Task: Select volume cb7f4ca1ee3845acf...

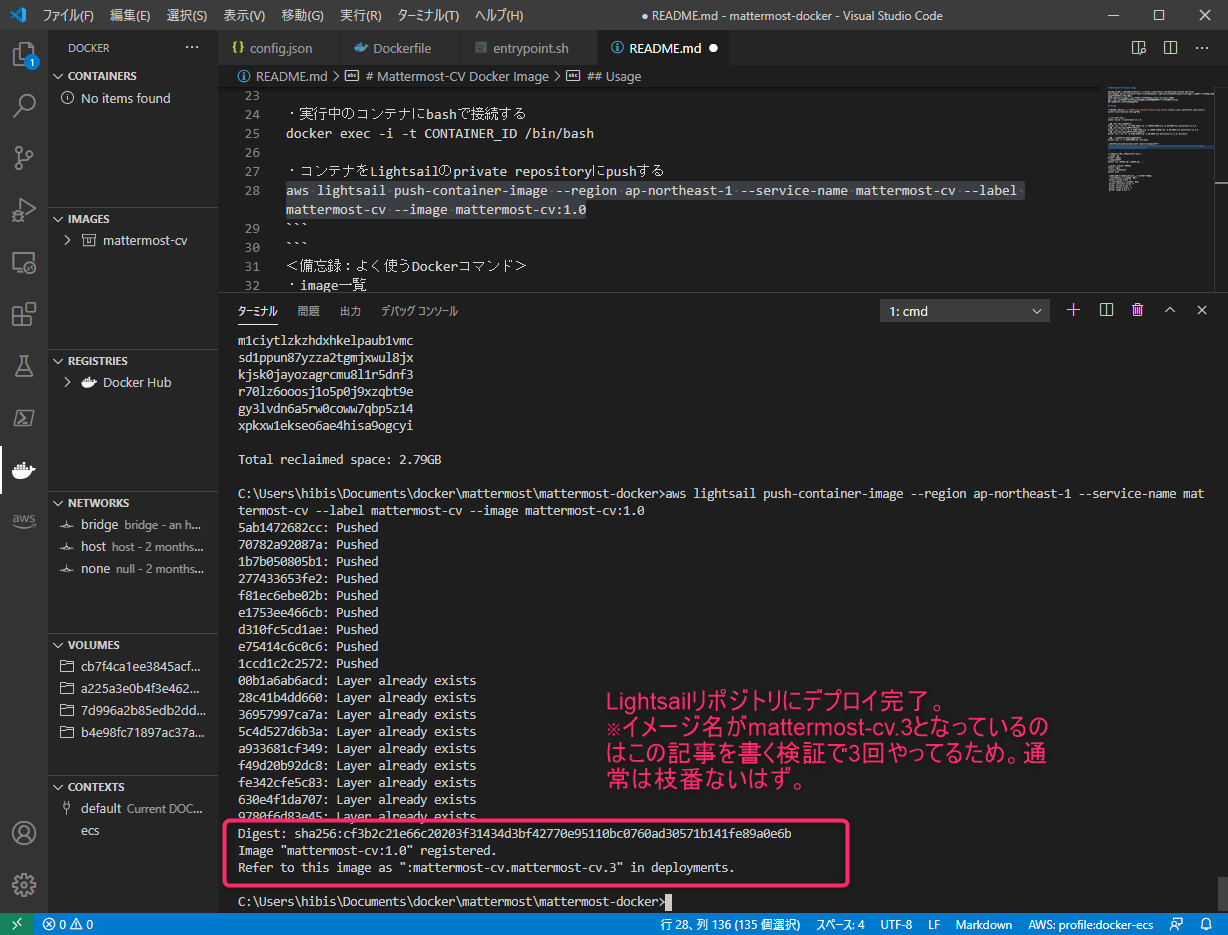Action: tap(133, 667)
